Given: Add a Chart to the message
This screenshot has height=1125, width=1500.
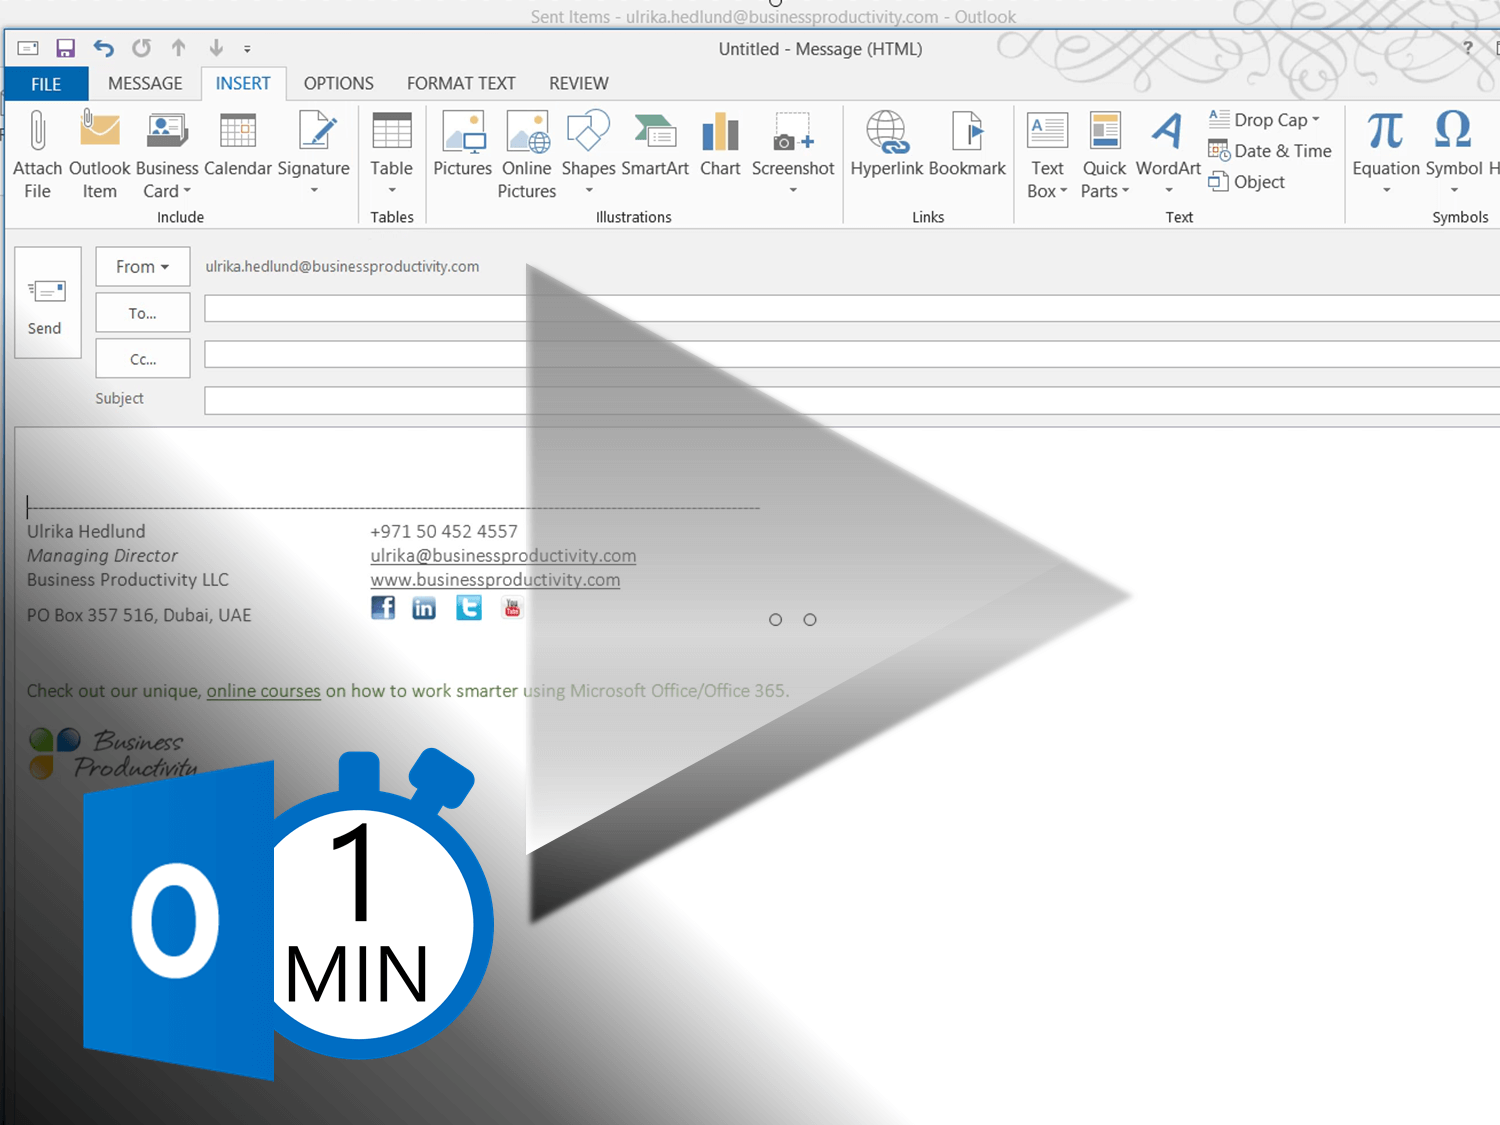Looking at the screenshot, I should coord(720,145).
